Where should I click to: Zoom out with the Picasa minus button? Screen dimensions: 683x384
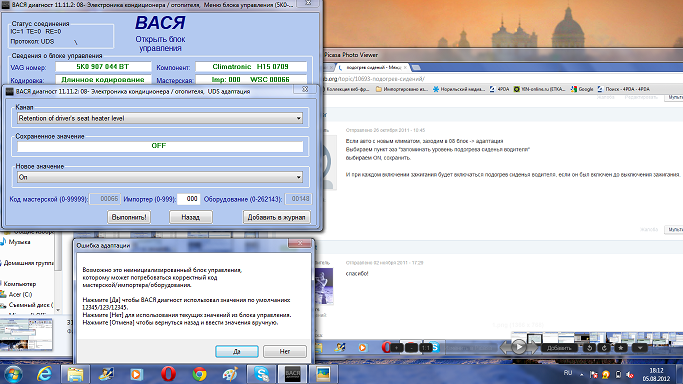(411, 347)
